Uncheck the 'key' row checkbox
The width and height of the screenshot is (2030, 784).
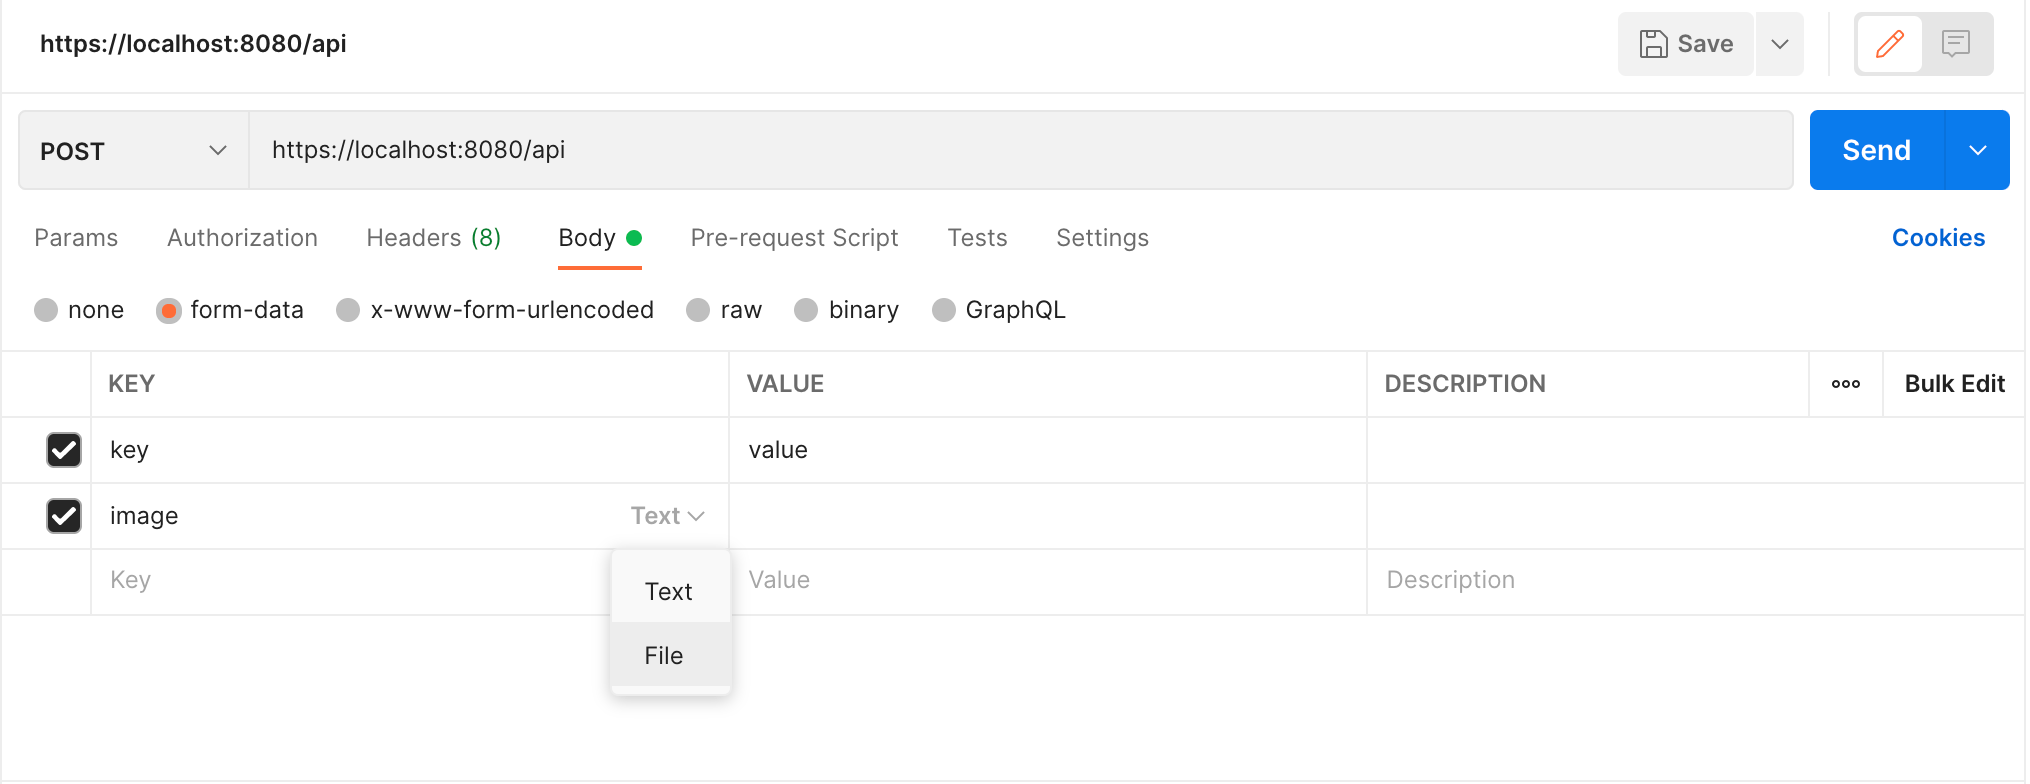64,450
